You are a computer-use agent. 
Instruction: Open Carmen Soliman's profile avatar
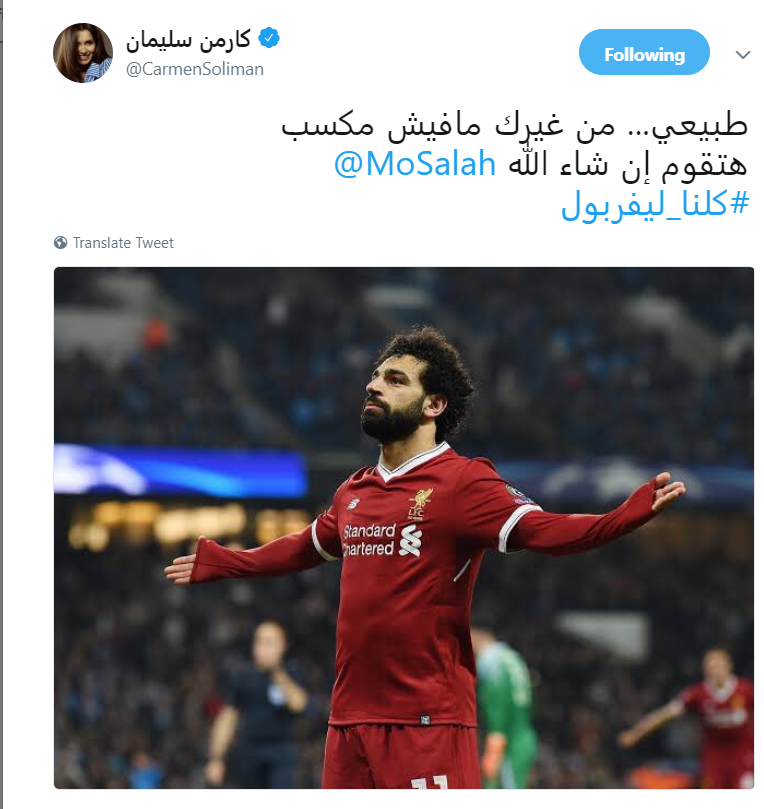click(x=83, y=53)
